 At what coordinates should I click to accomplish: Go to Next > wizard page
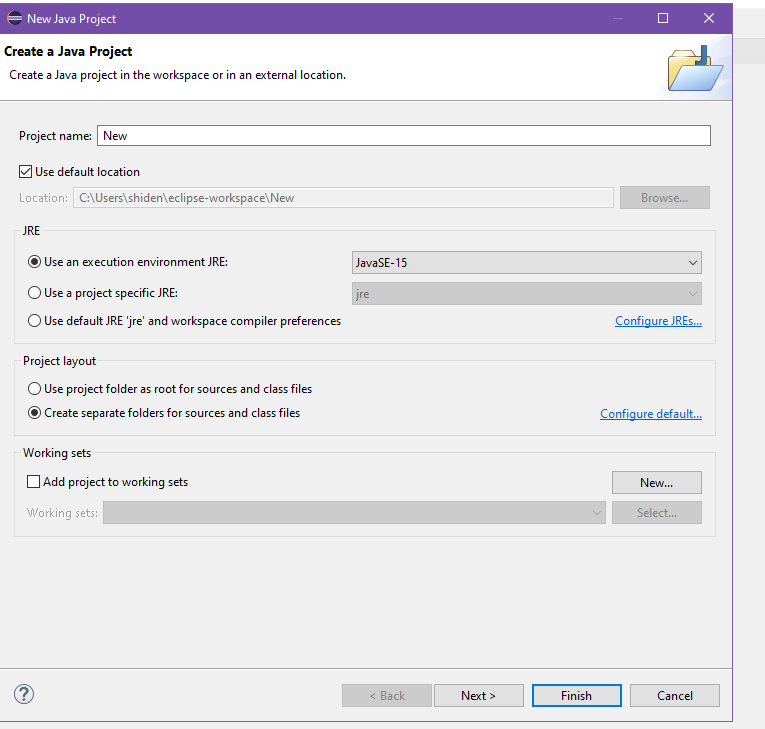click(479, 695)
